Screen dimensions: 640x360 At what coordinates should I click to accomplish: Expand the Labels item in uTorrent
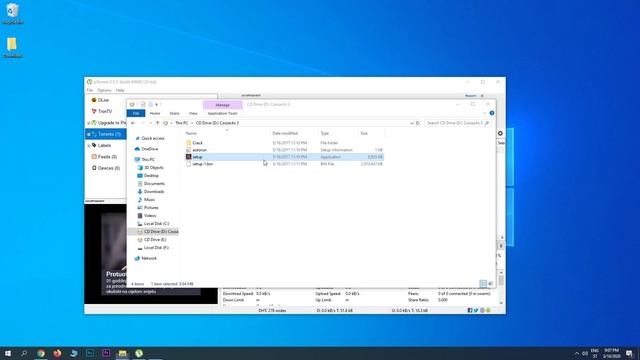89,145
